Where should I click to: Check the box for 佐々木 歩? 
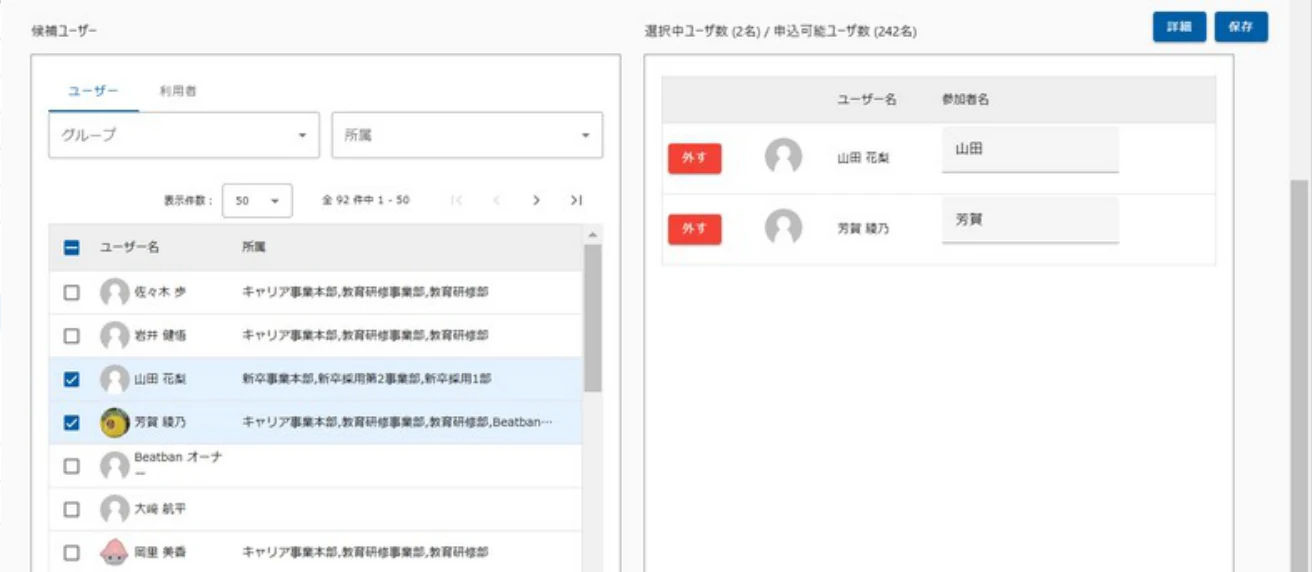72,293
